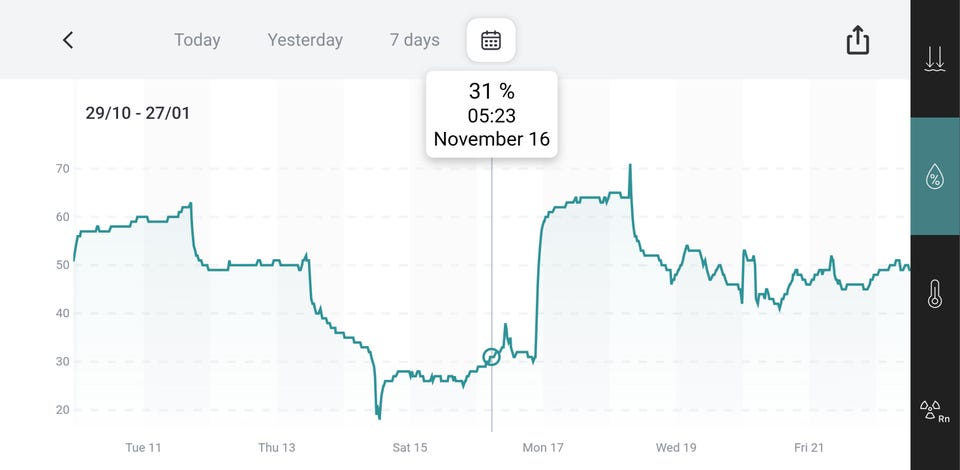The image size is (960, 470).
Task: Tap the Mon 17 date label
Action: tap(543, 447)
